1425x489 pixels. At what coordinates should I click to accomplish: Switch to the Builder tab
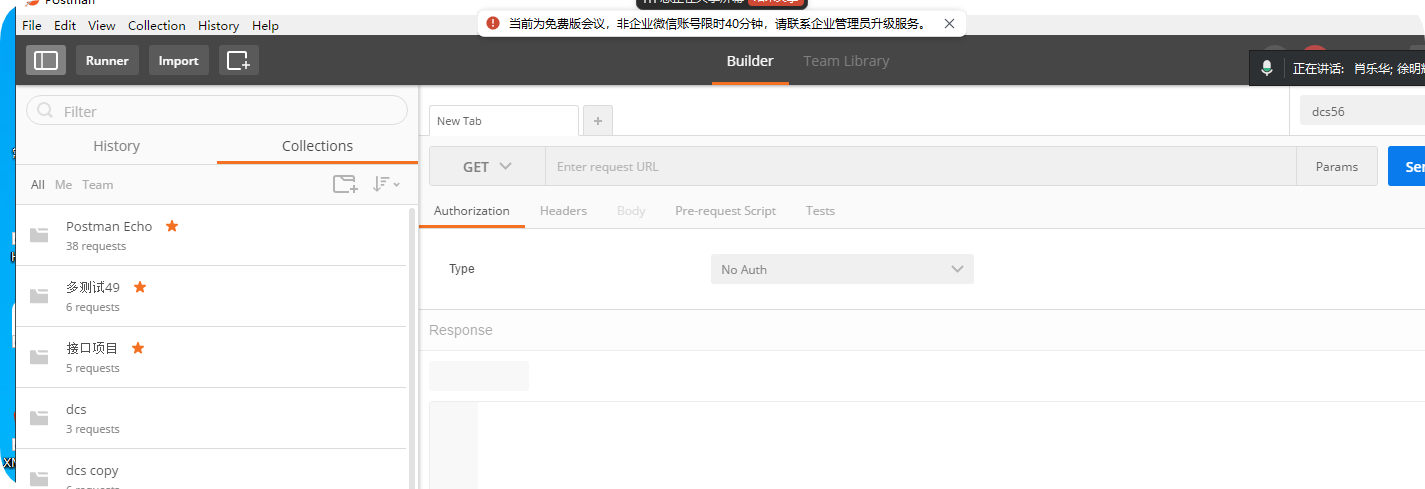coord(750,61)
